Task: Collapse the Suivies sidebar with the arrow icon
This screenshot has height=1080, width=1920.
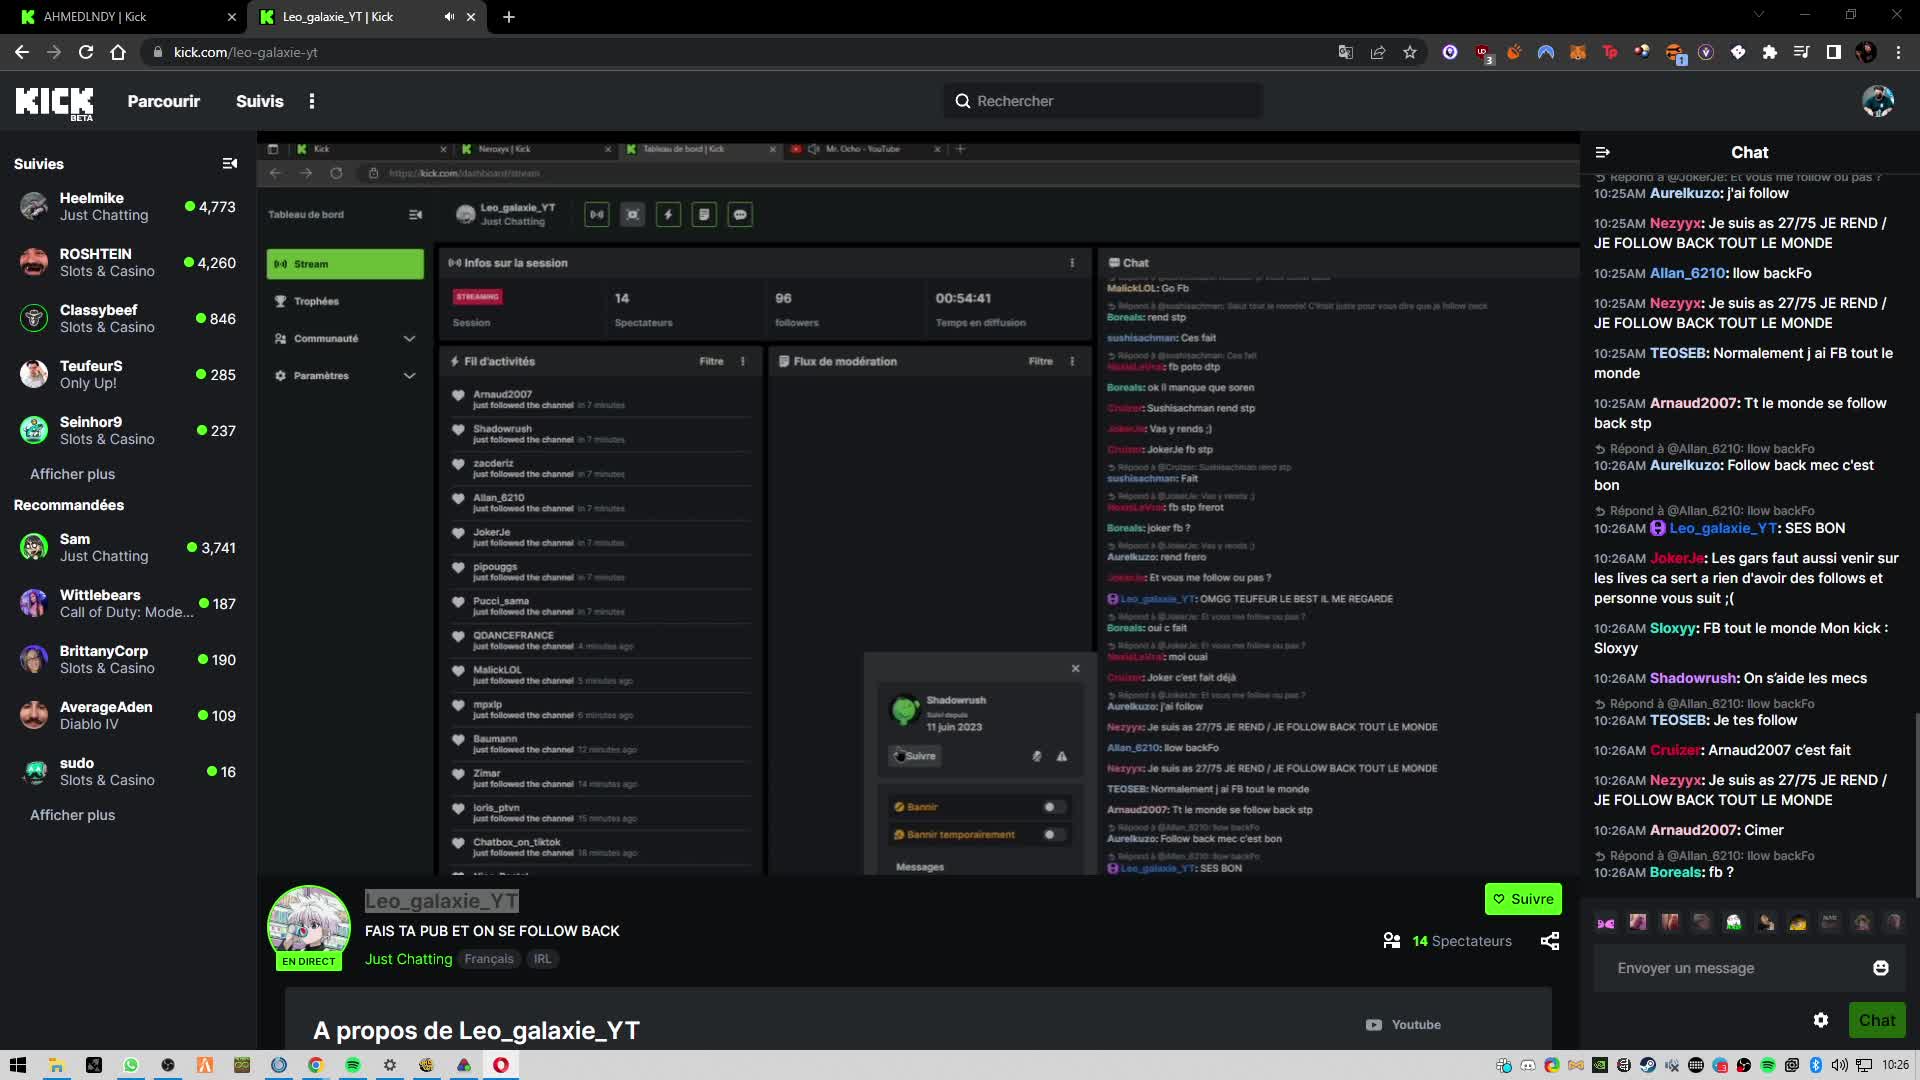Action: pyautogui.click(x=230, y=164)
